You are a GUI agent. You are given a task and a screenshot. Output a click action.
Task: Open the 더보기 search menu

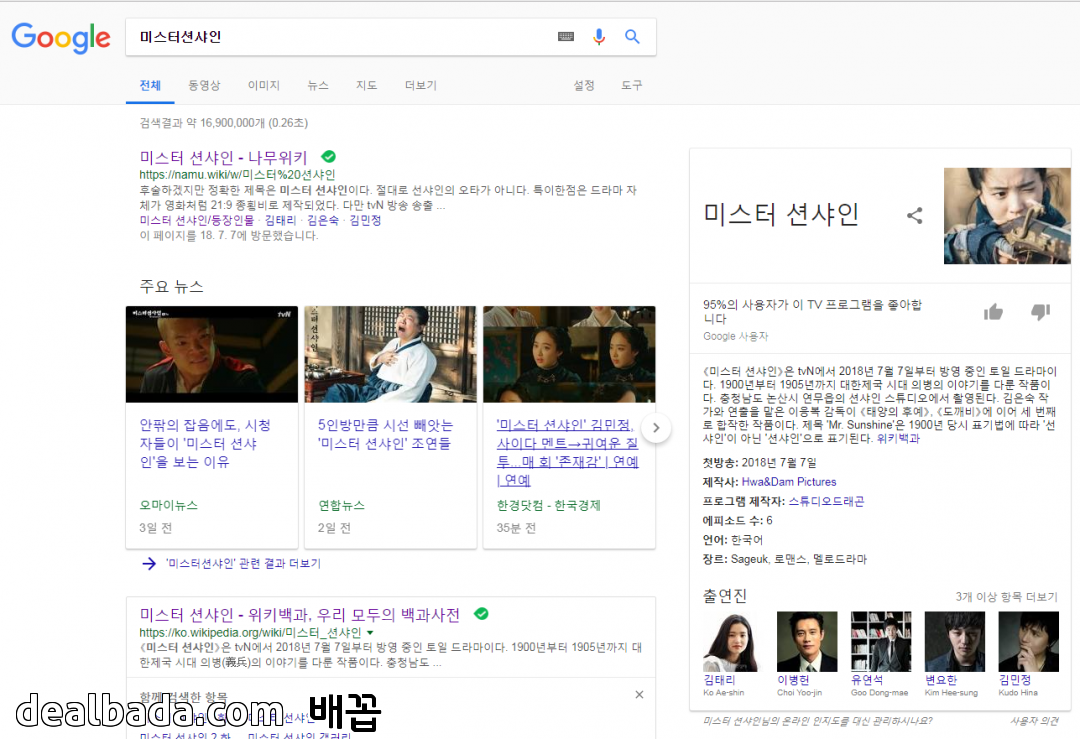[420, 86]
